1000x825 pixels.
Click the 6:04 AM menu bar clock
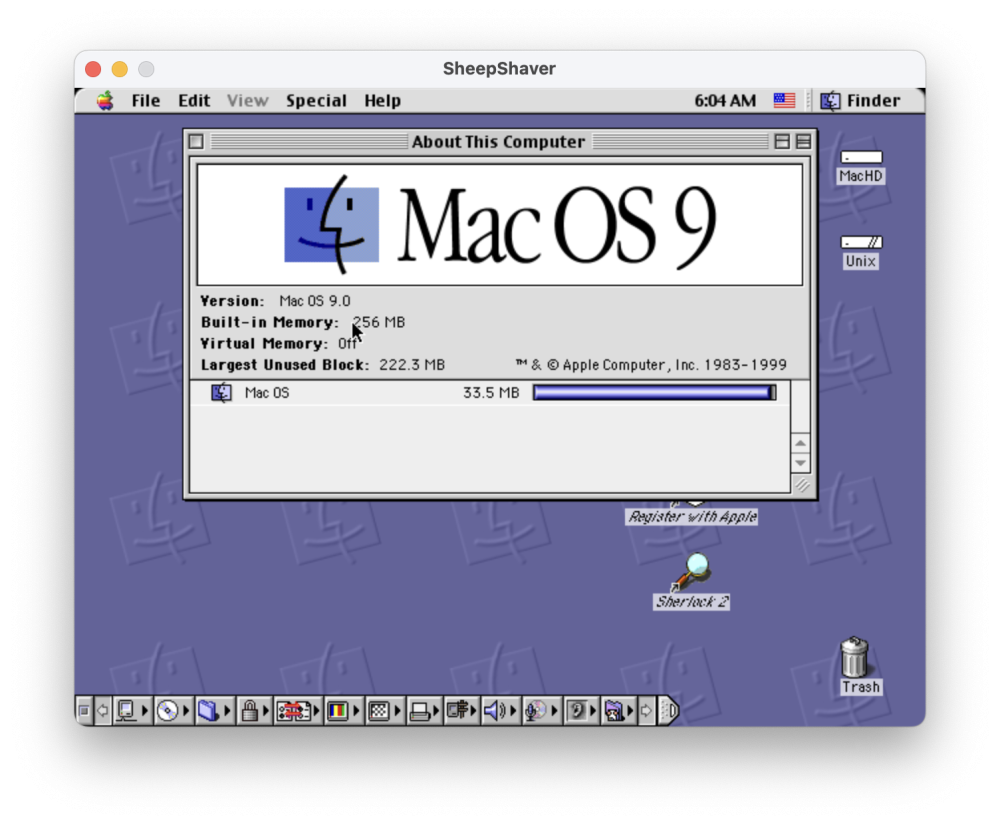(x=725, y=101)
